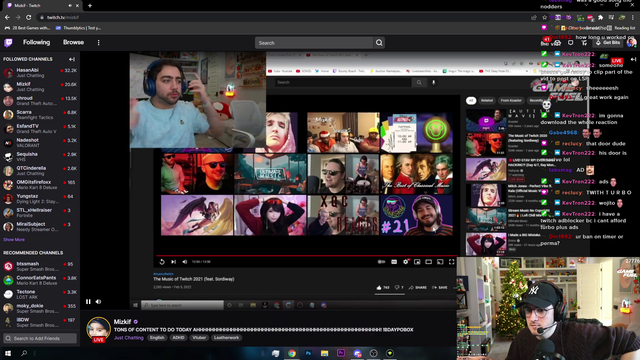The image size is (640, 360).
Task: Open HasanAbi channel in sidebar
Action: coord(40,73)
